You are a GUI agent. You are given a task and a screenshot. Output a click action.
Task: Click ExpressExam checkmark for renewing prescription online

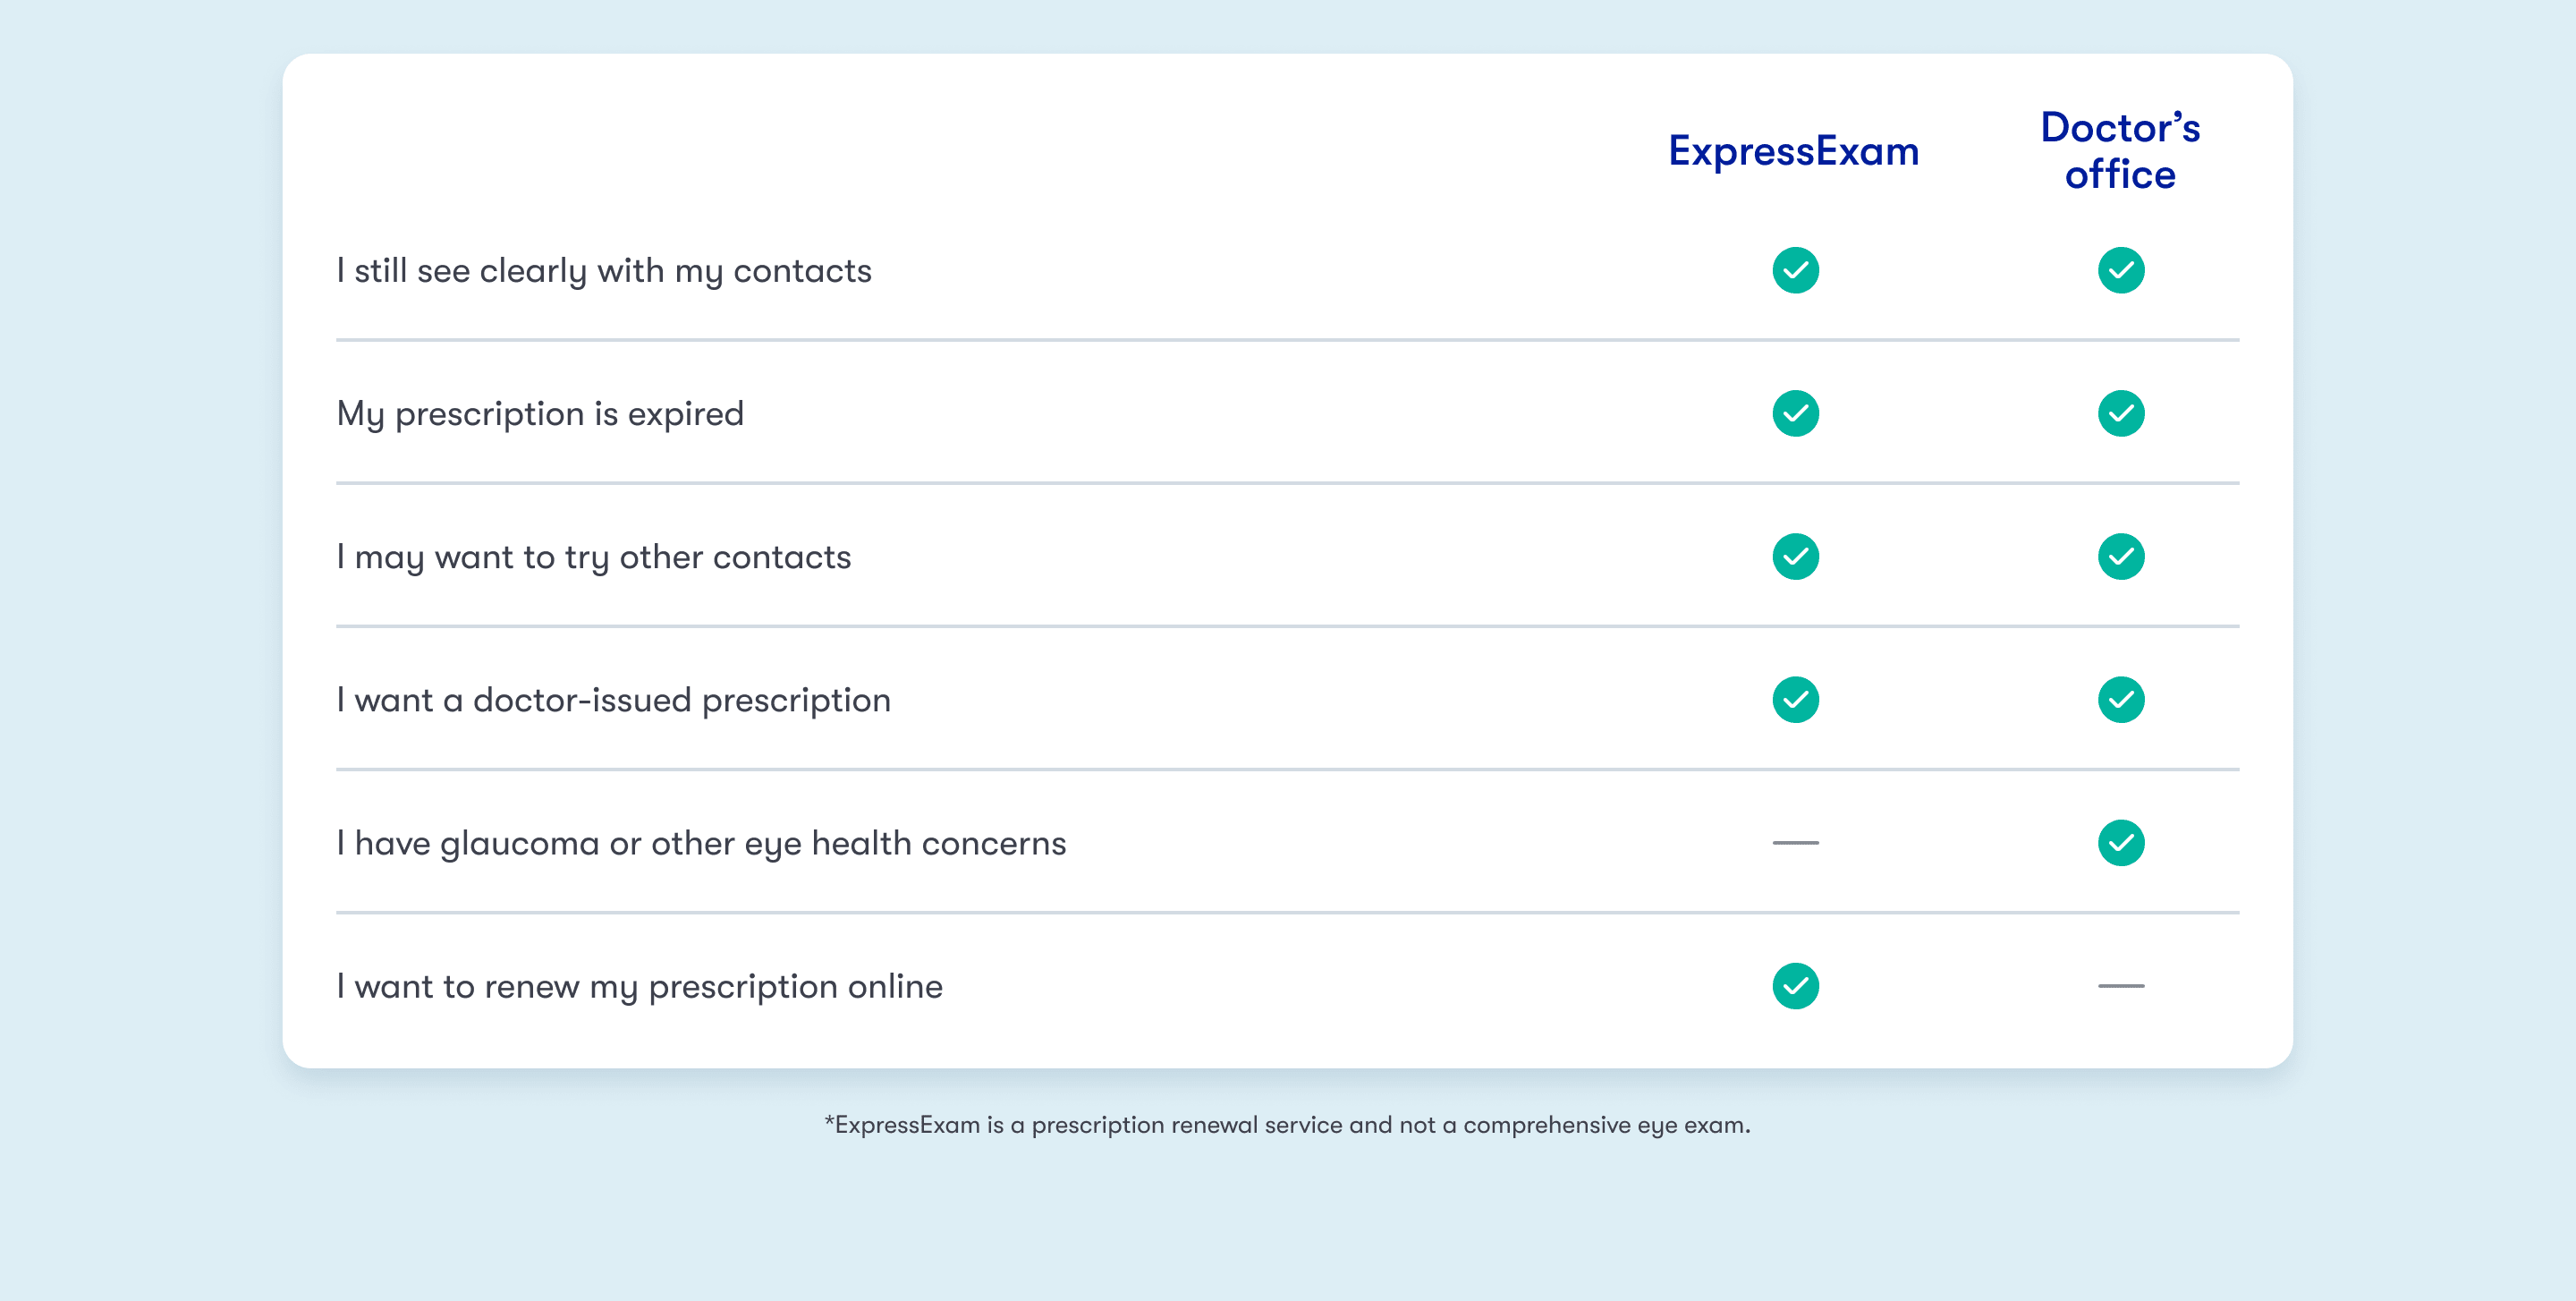(1795, 985)
